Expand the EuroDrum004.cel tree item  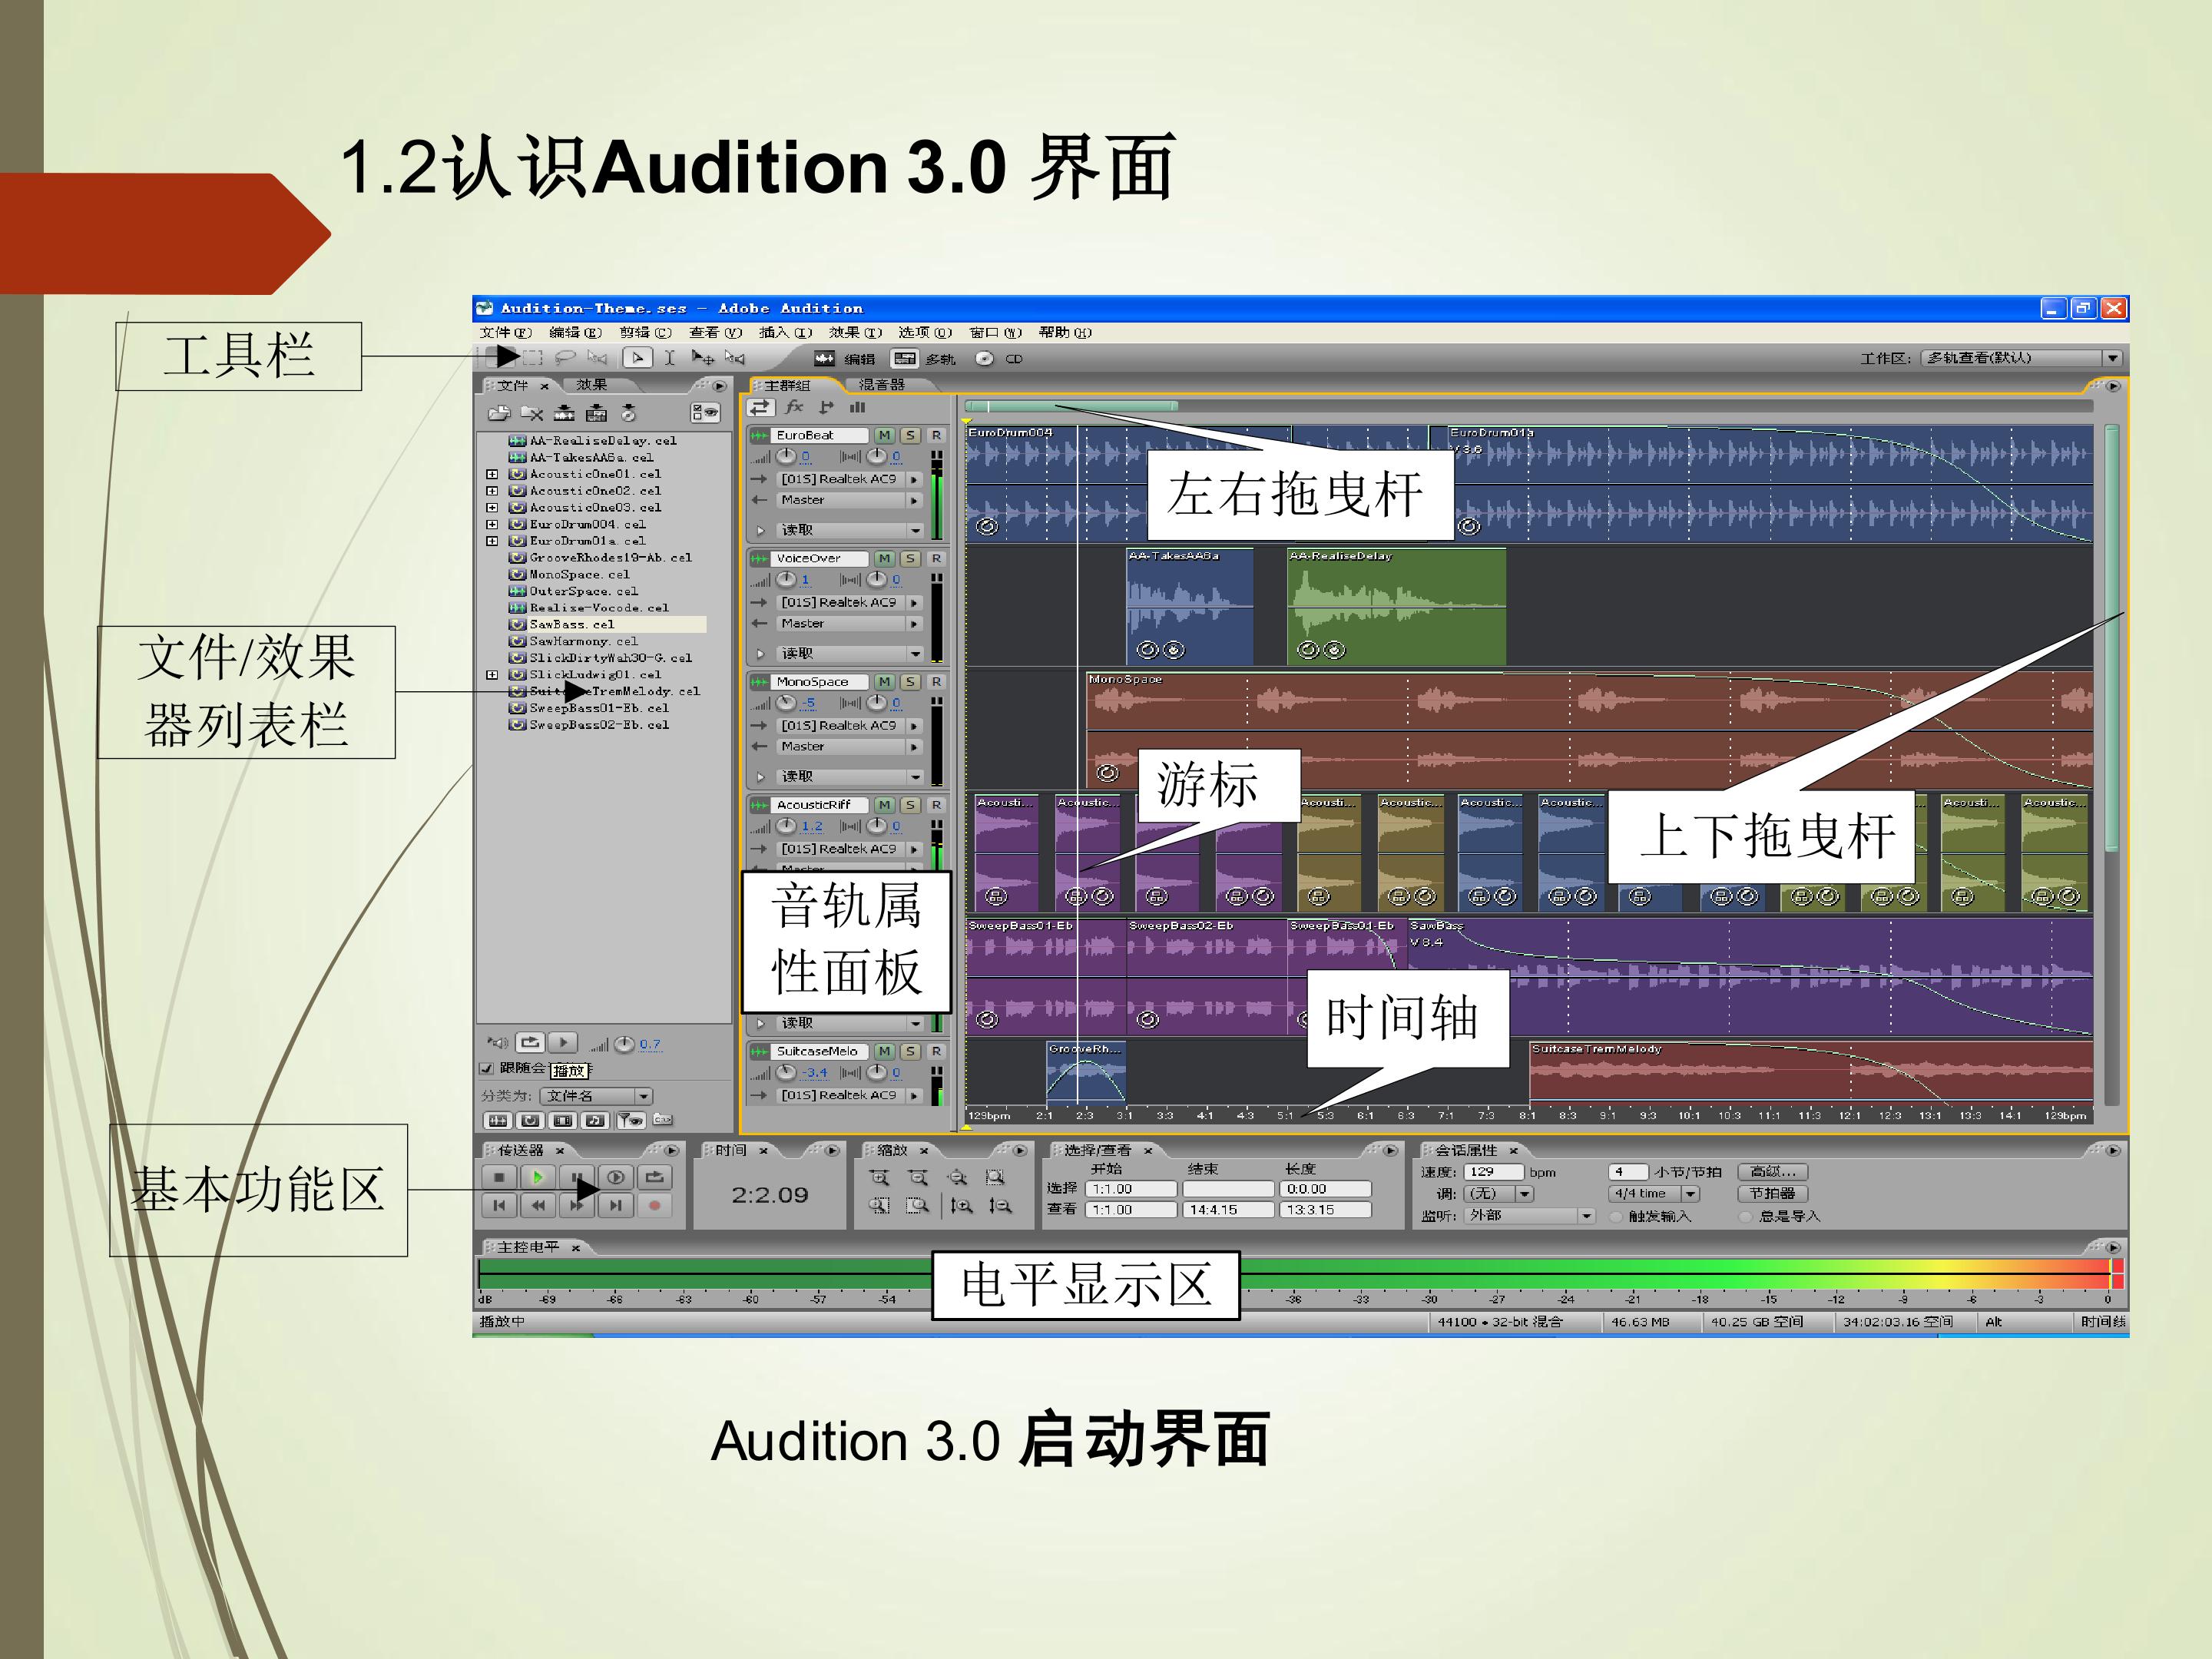(x=492, y=524)
